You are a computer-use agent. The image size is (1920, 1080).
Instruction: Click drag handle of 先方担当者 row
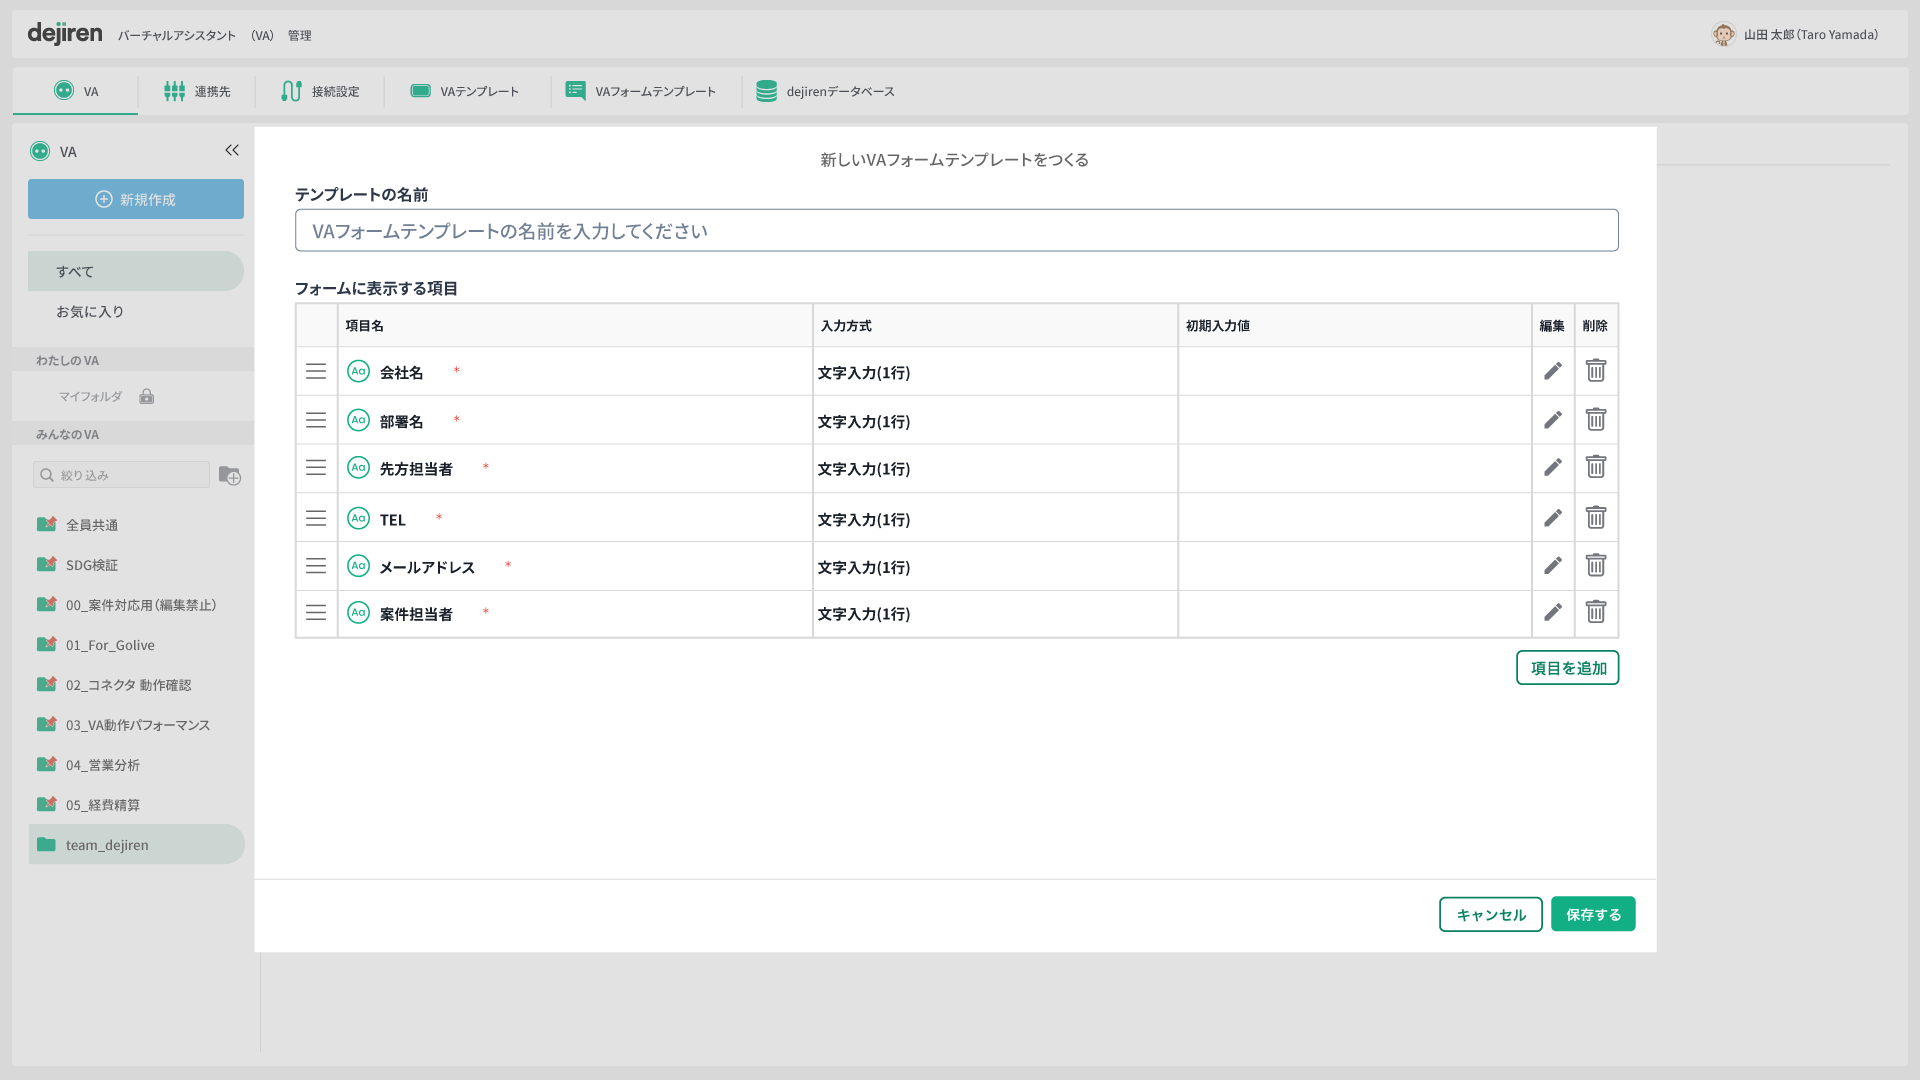tap(316, 468)
